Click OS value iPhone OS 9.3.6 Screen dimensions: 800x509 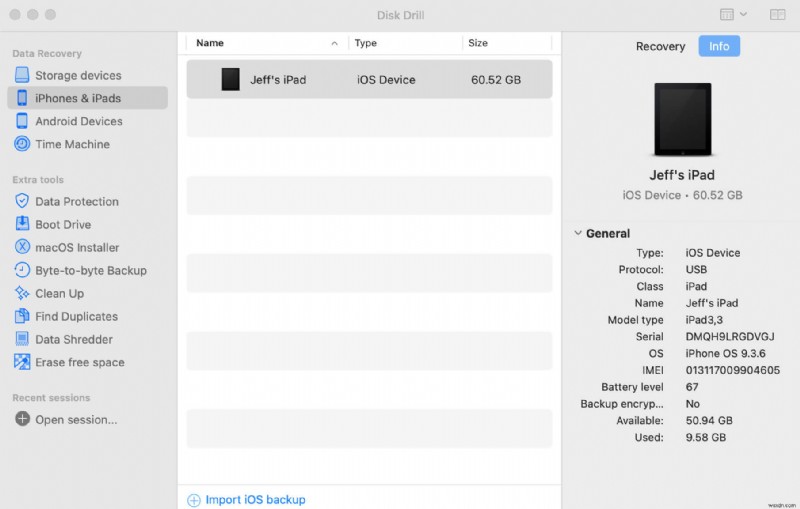click(725, 353)
